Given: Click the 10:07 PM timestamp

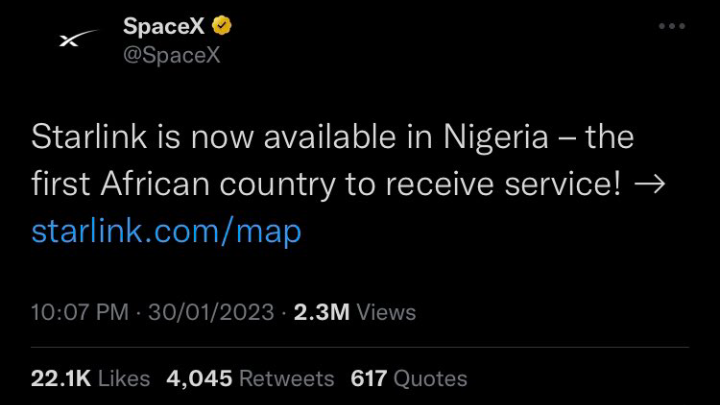Looking at the screenshot, I should click(x=80, y=312).
